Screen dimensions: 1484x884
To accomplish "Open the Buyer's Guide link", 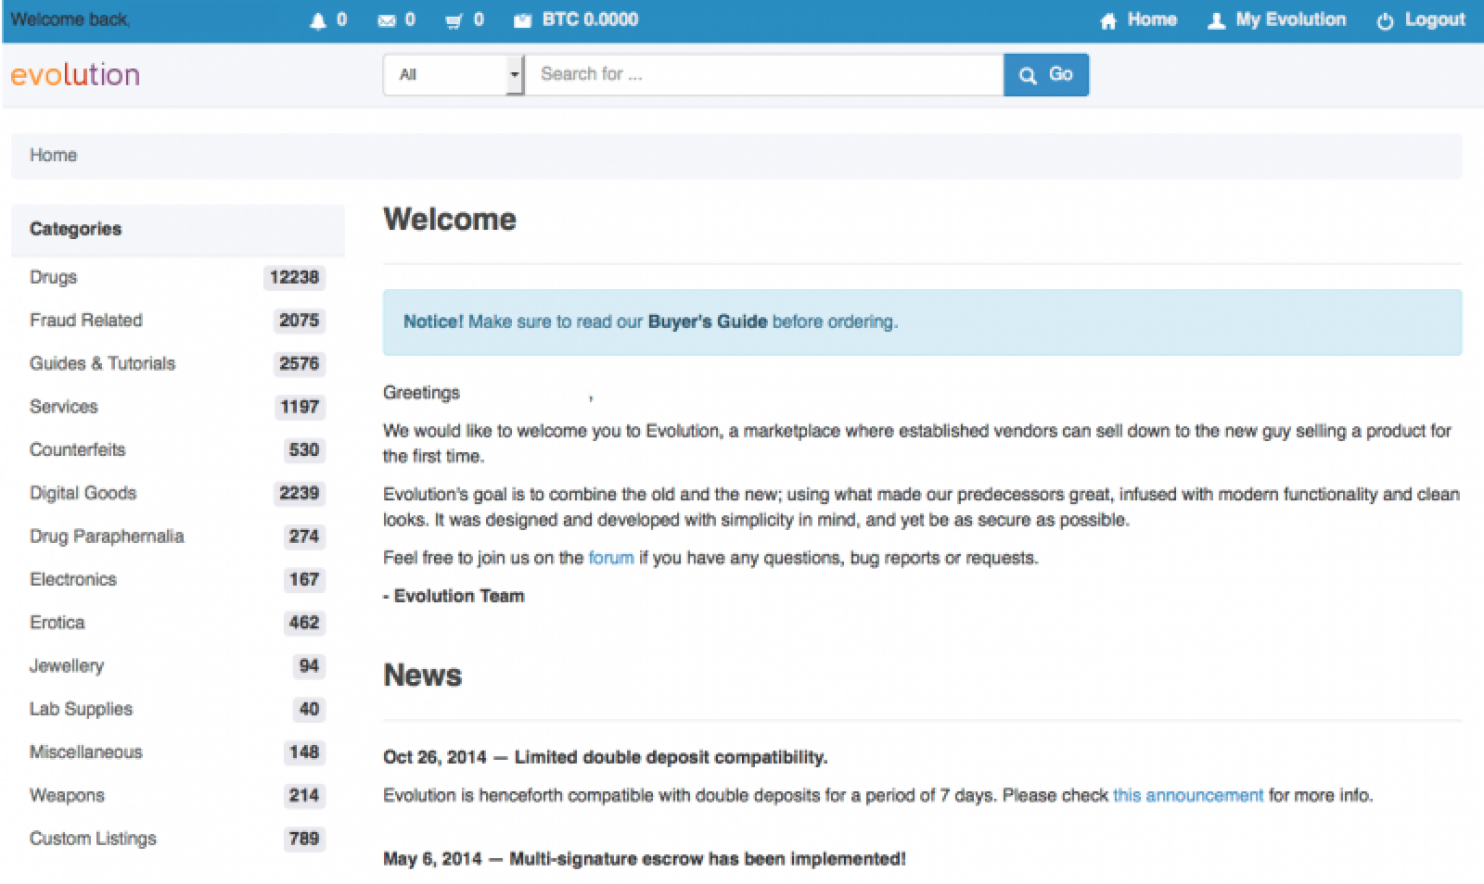I will pyautogui.click(x=708, y=322).
